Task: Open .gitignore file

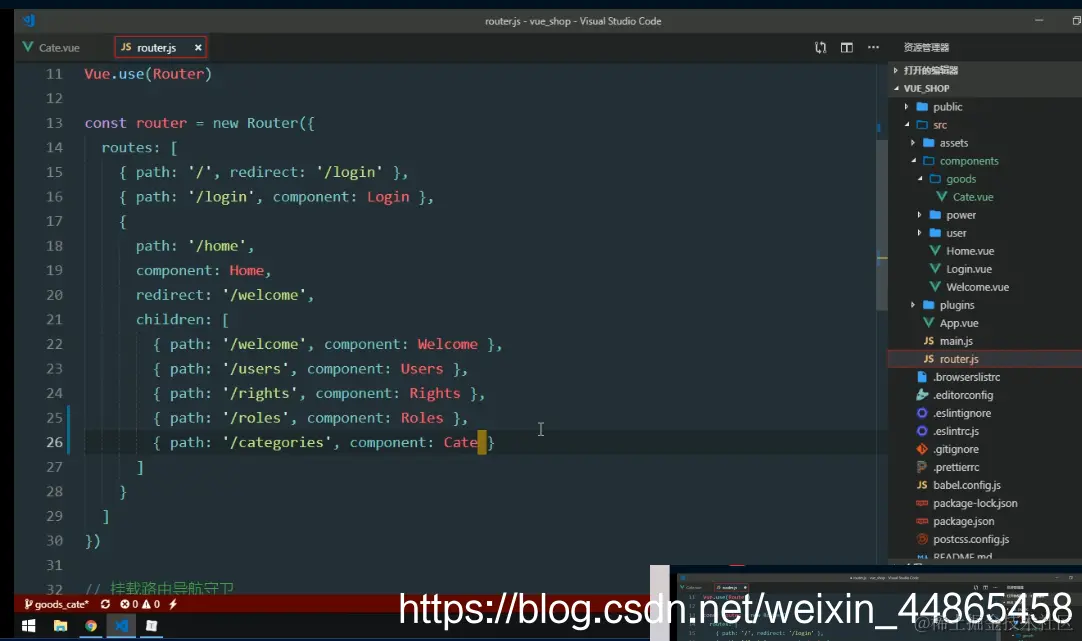Action: (x=956, y=448)
